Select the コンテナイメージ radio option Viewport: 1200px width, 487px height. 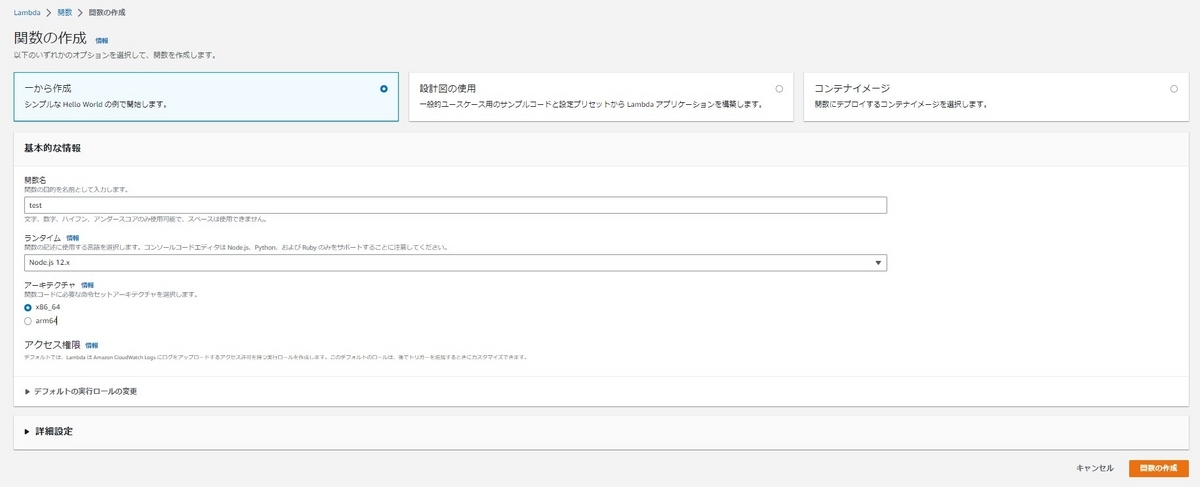point(1174,89)
